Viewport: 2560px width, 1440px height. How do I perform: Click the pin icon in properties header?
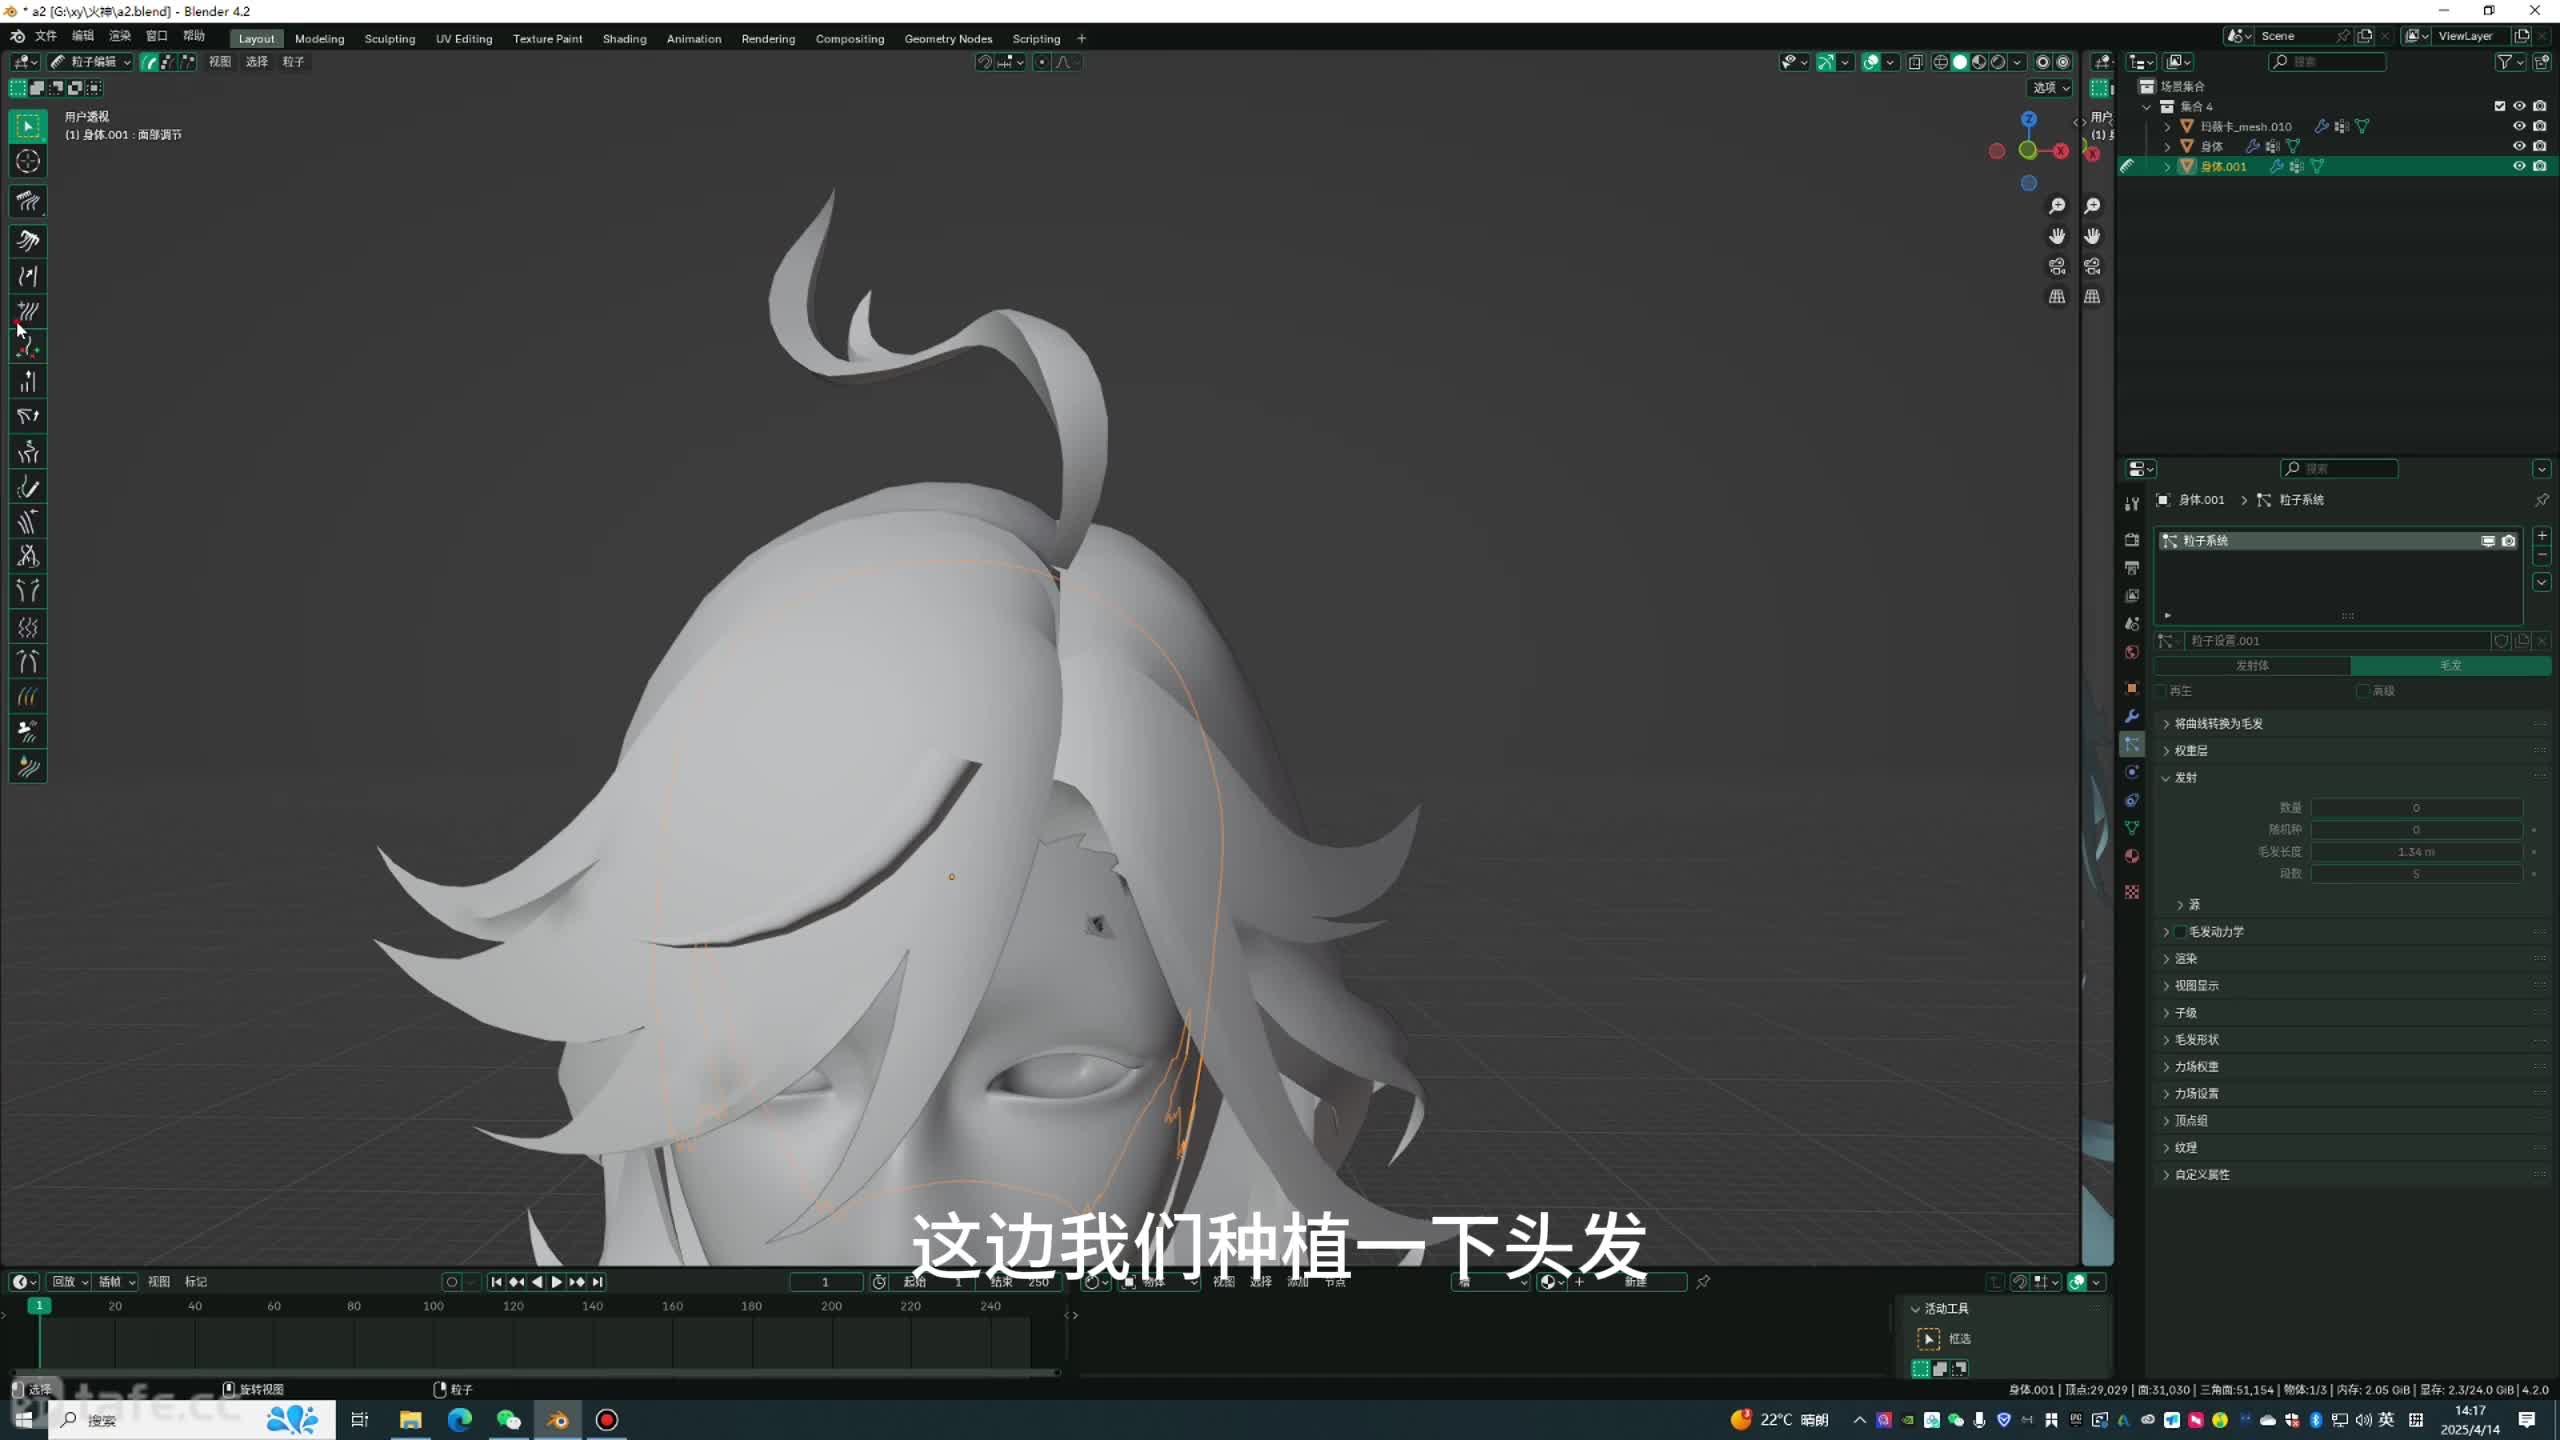click(2542, 500)
